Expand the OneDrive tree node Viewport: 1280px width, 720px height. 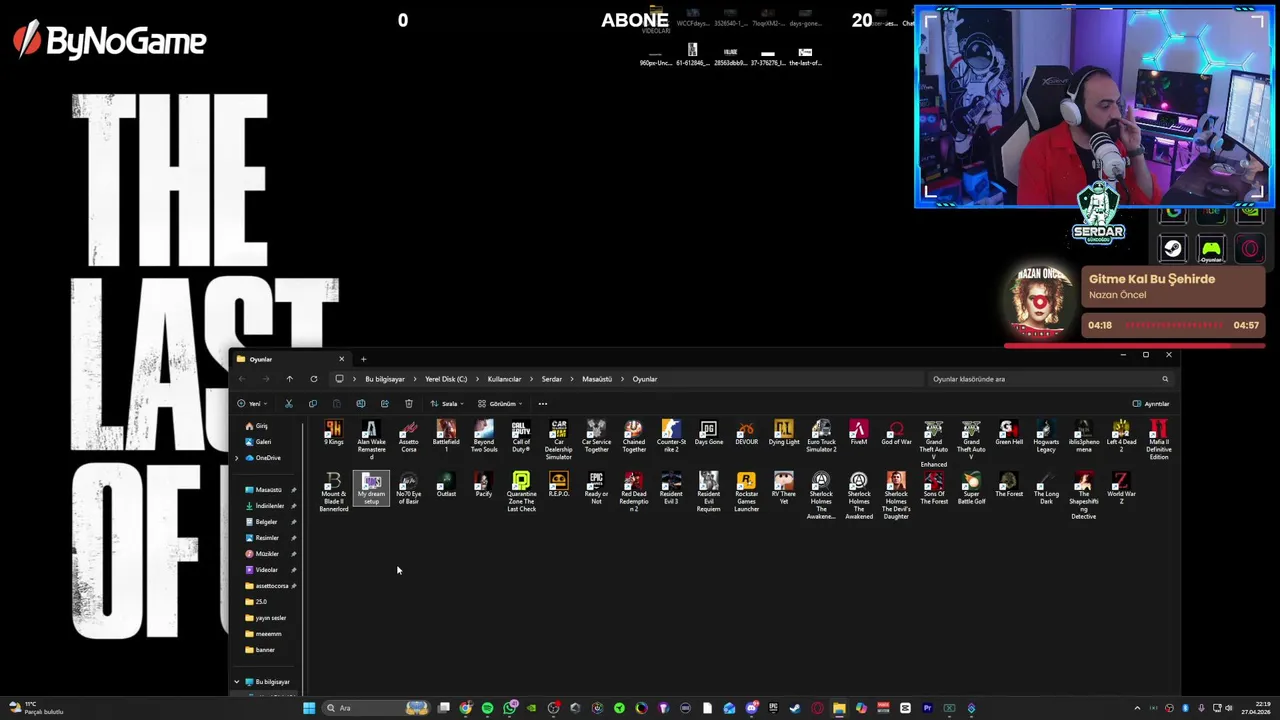tap(237, 458)
